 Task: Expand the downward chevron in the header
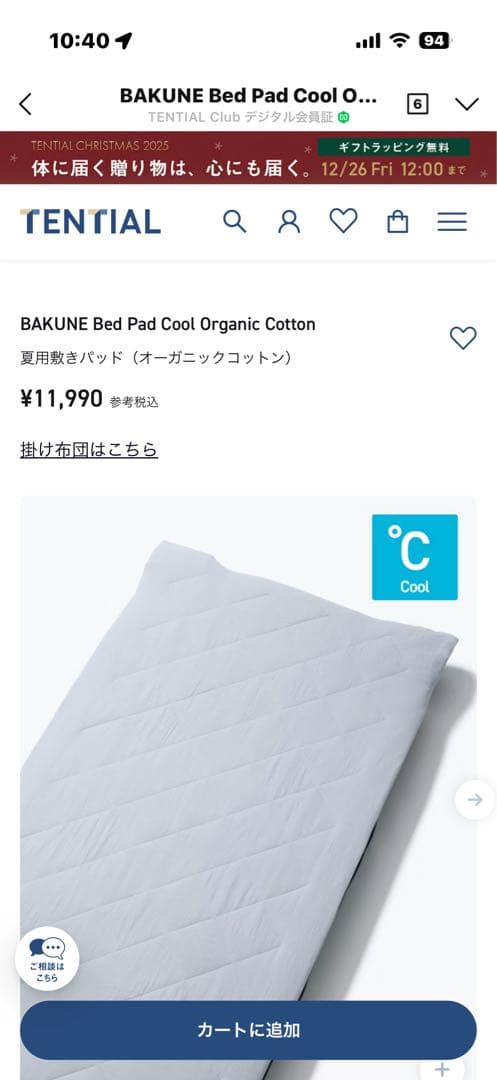pyautogui.click(x=467, y=104)
